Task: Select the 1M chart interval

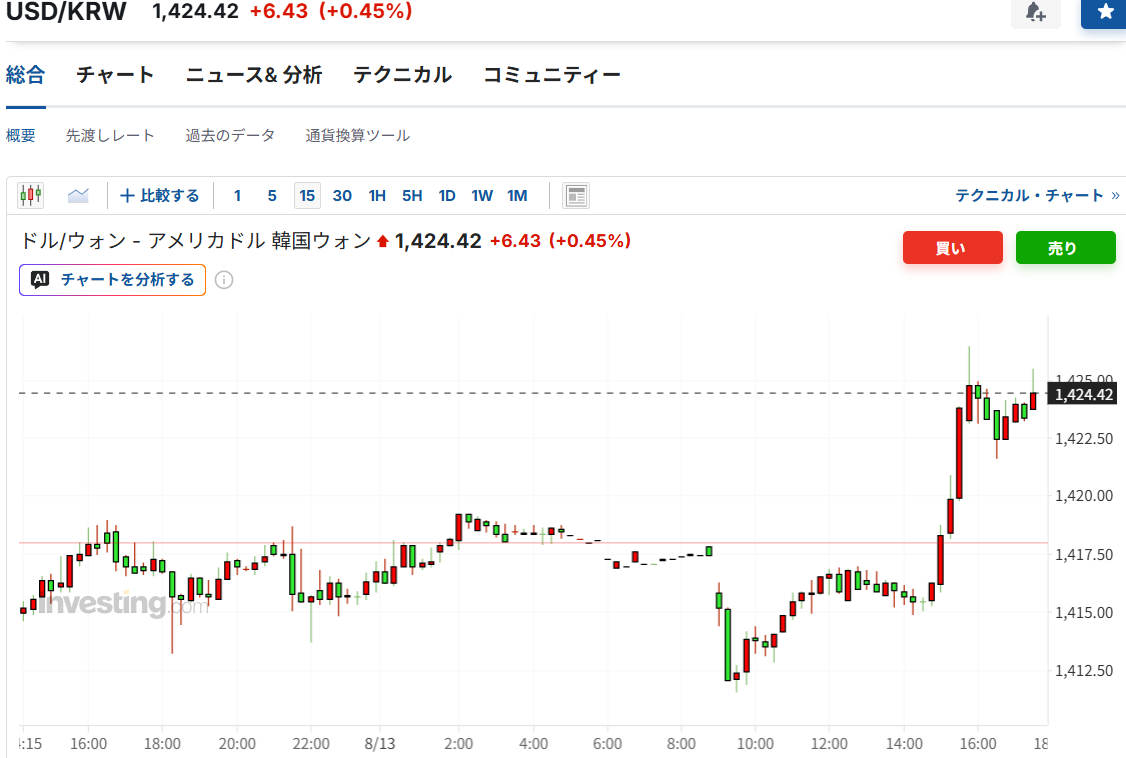Action: pyautogui.click(x=517, y=195)
